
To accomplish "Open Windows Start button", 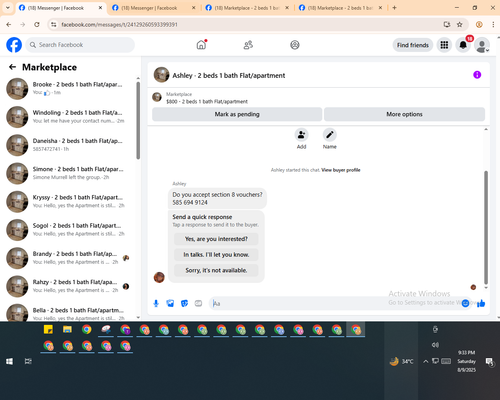I will (x=9, y=361).
